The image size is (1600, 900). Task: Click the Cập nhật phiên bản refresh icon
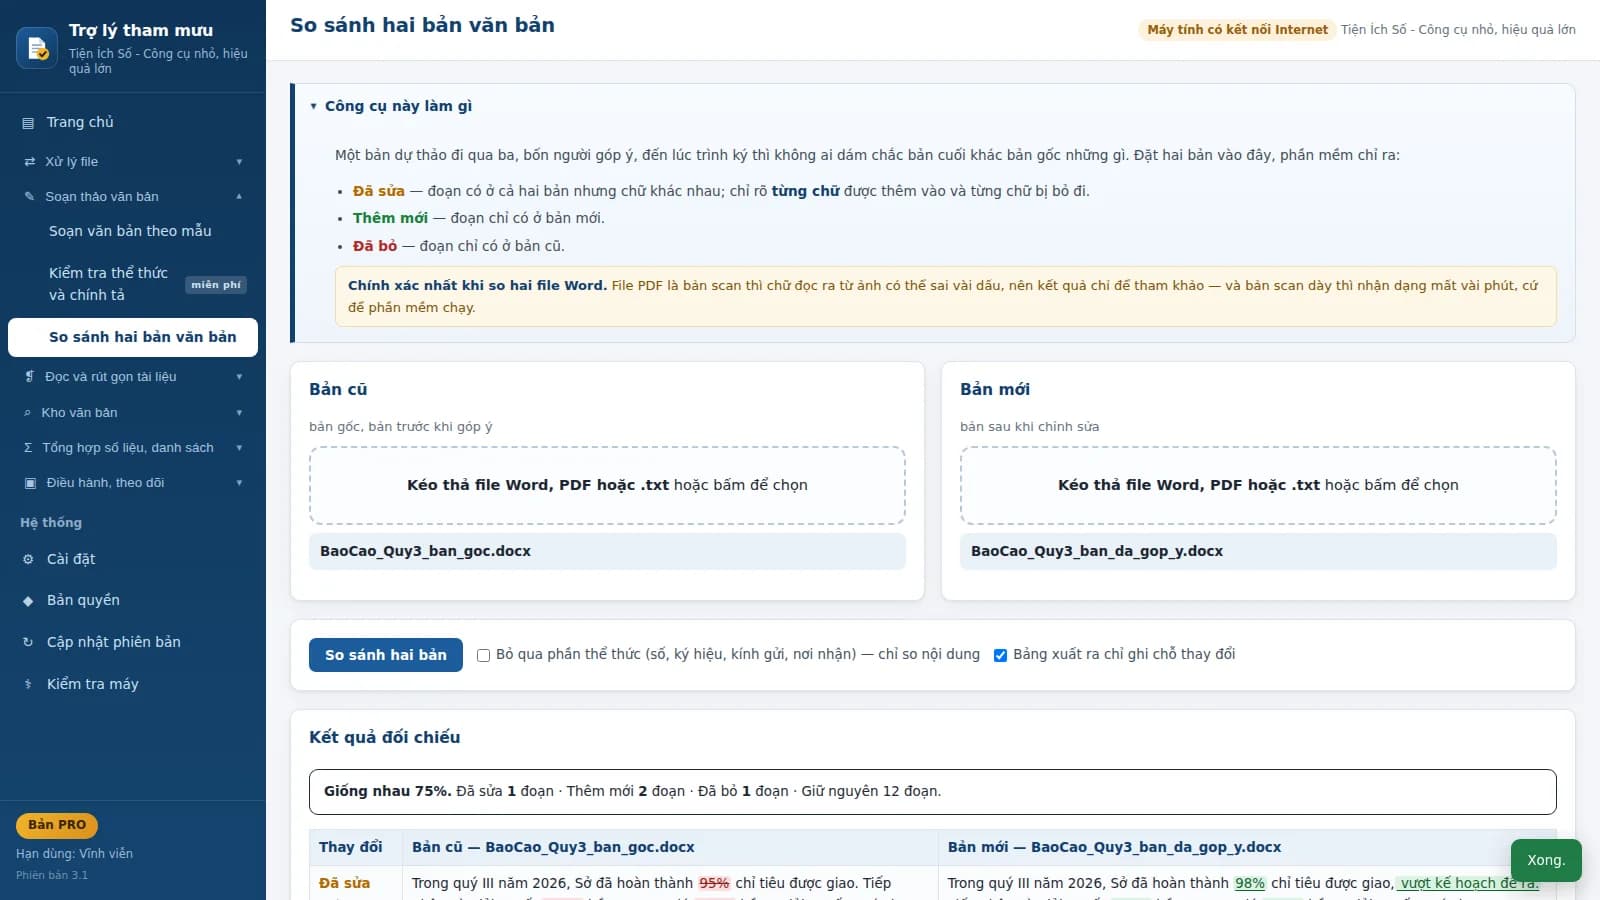pos(28,643)
